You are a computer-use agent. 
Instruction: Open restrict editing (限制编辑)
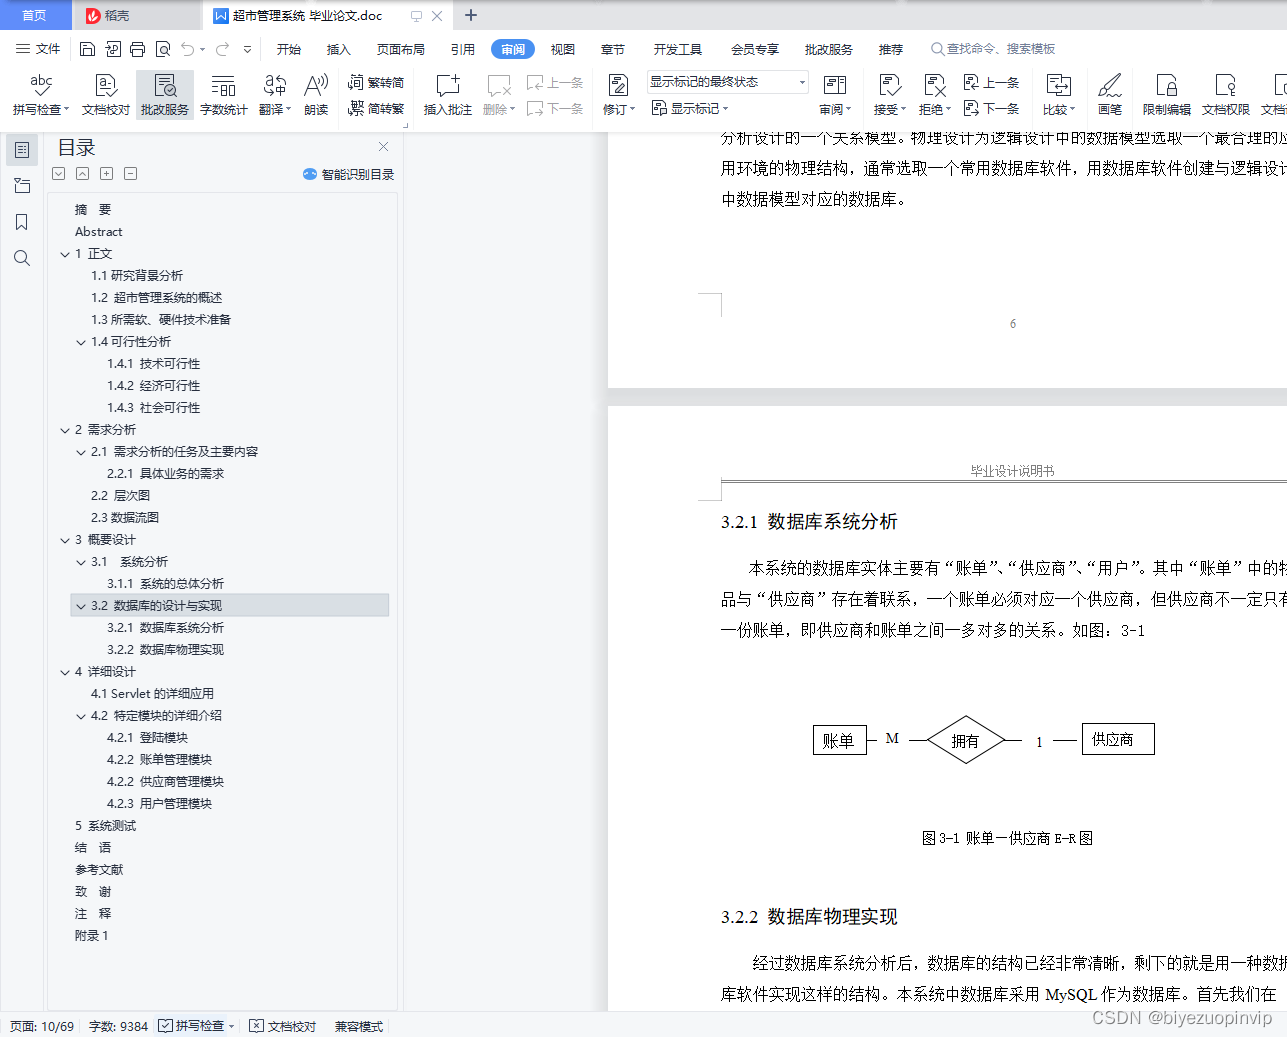click(x=1167, y=95)
